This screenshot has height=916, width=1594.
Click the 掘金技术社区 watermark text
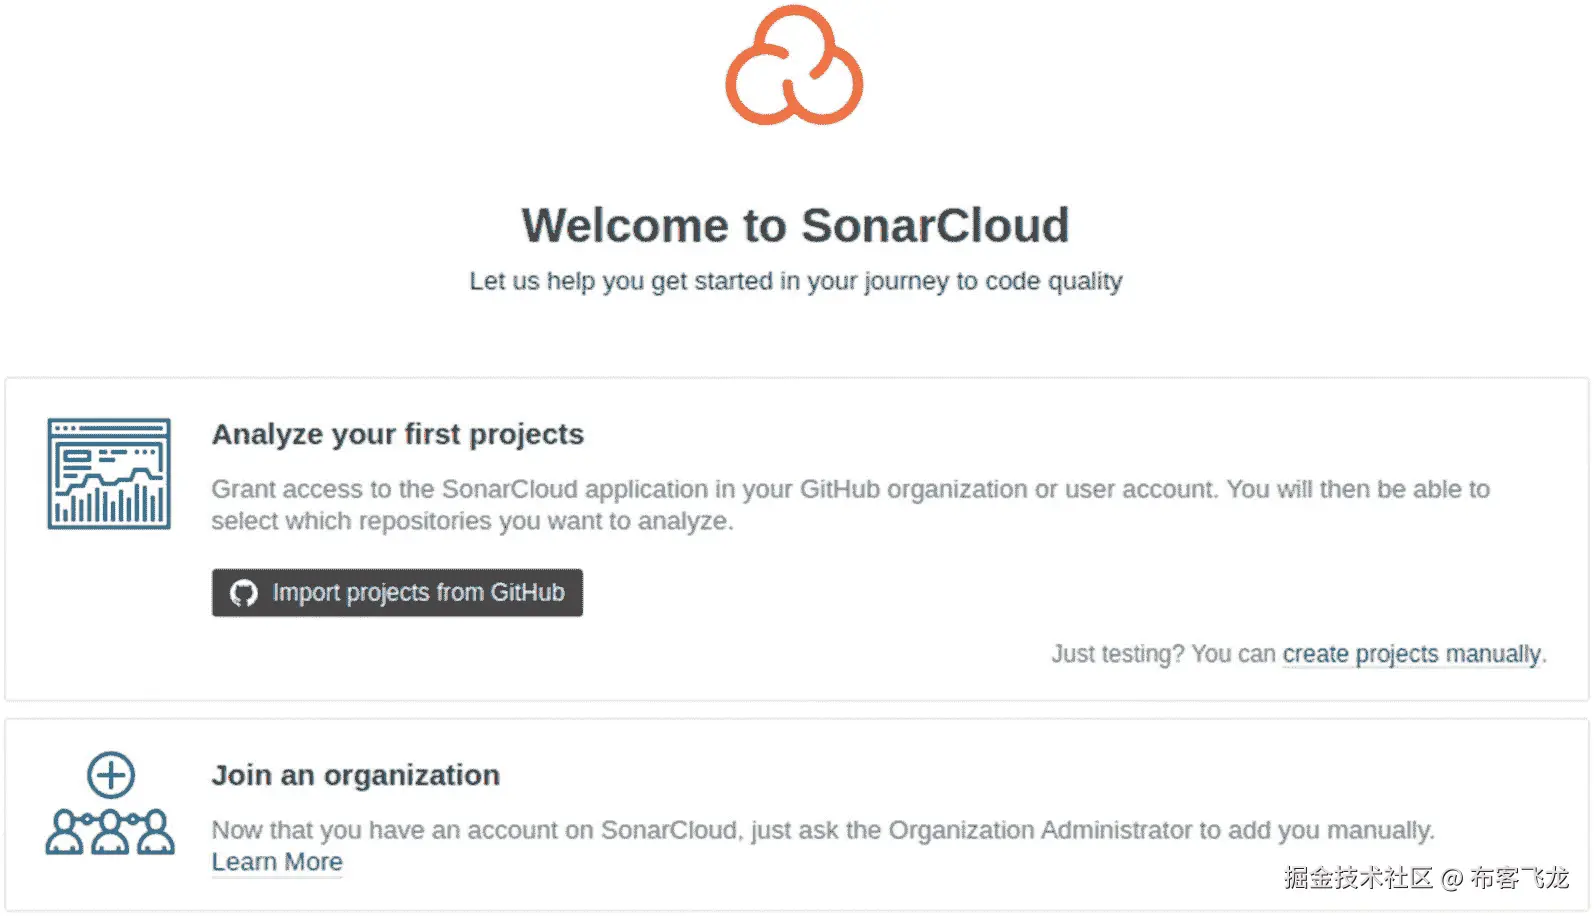[x=1358, y=878]
